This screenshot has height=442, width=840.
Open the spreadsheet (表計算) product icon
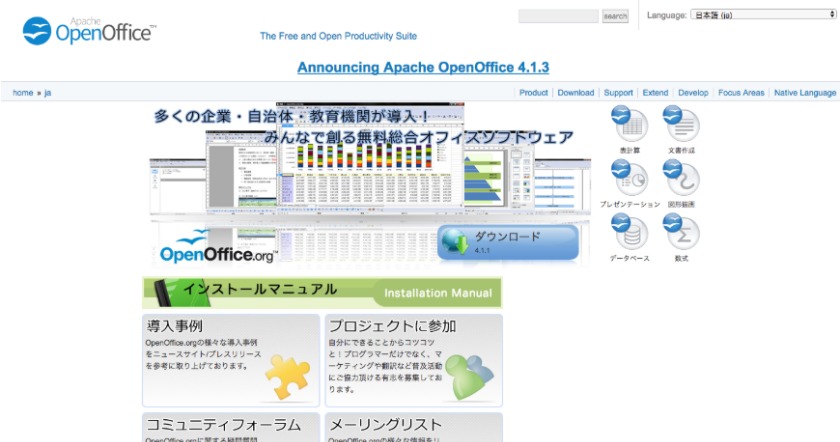[x=629, y=124]
